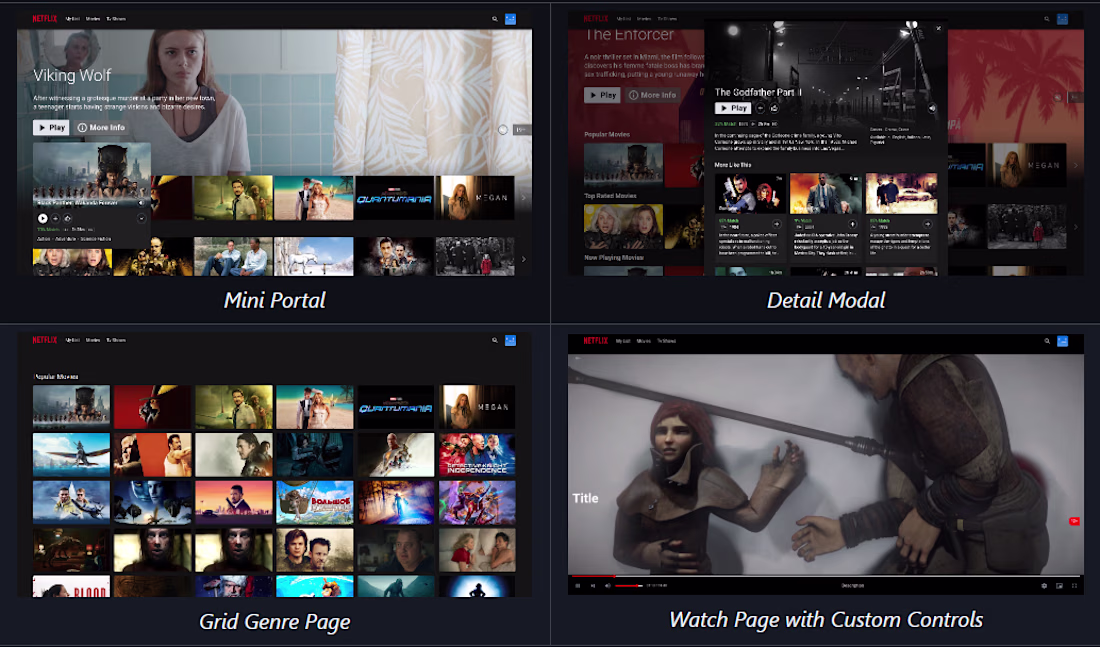Image resolution: width=1100 pixels, height=647 pixels.
Task: Open the white horse snow thumbnail in Mini Portal
Action: click(314, 256)
